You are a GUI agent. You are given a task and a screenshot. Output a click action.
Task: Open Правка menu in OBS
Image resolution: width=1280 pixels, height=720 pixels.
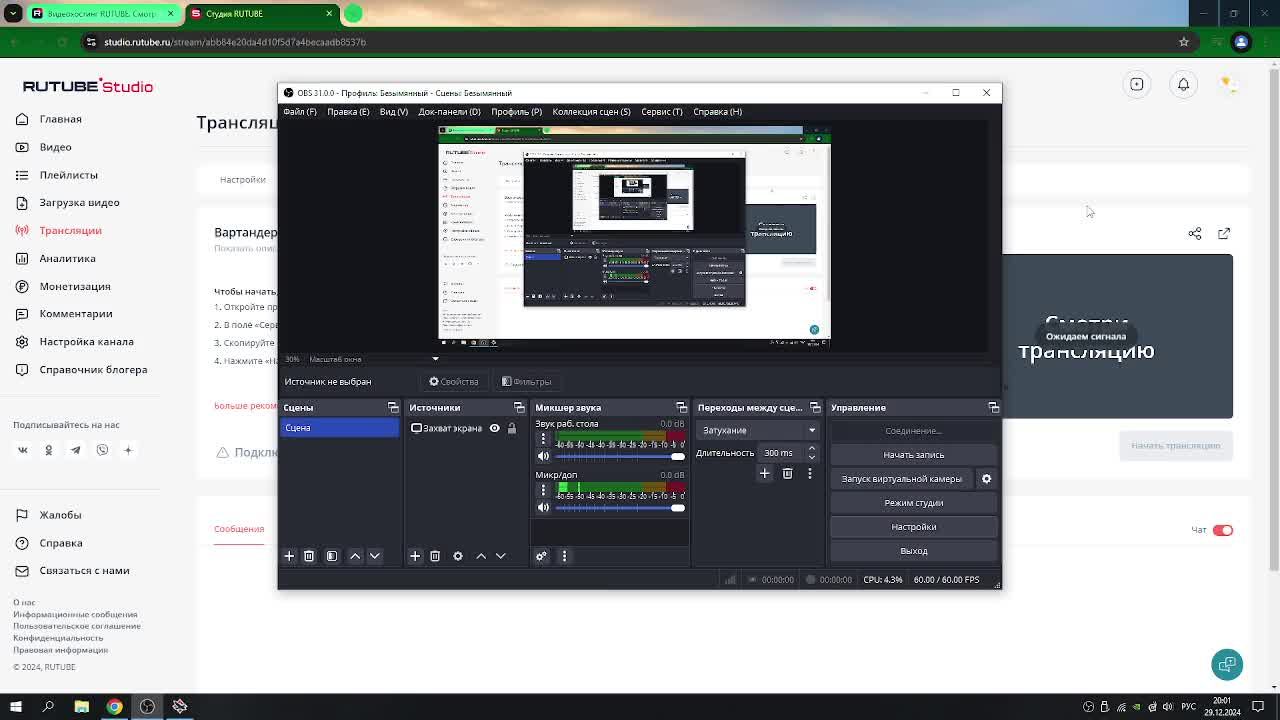pos(348,112)
